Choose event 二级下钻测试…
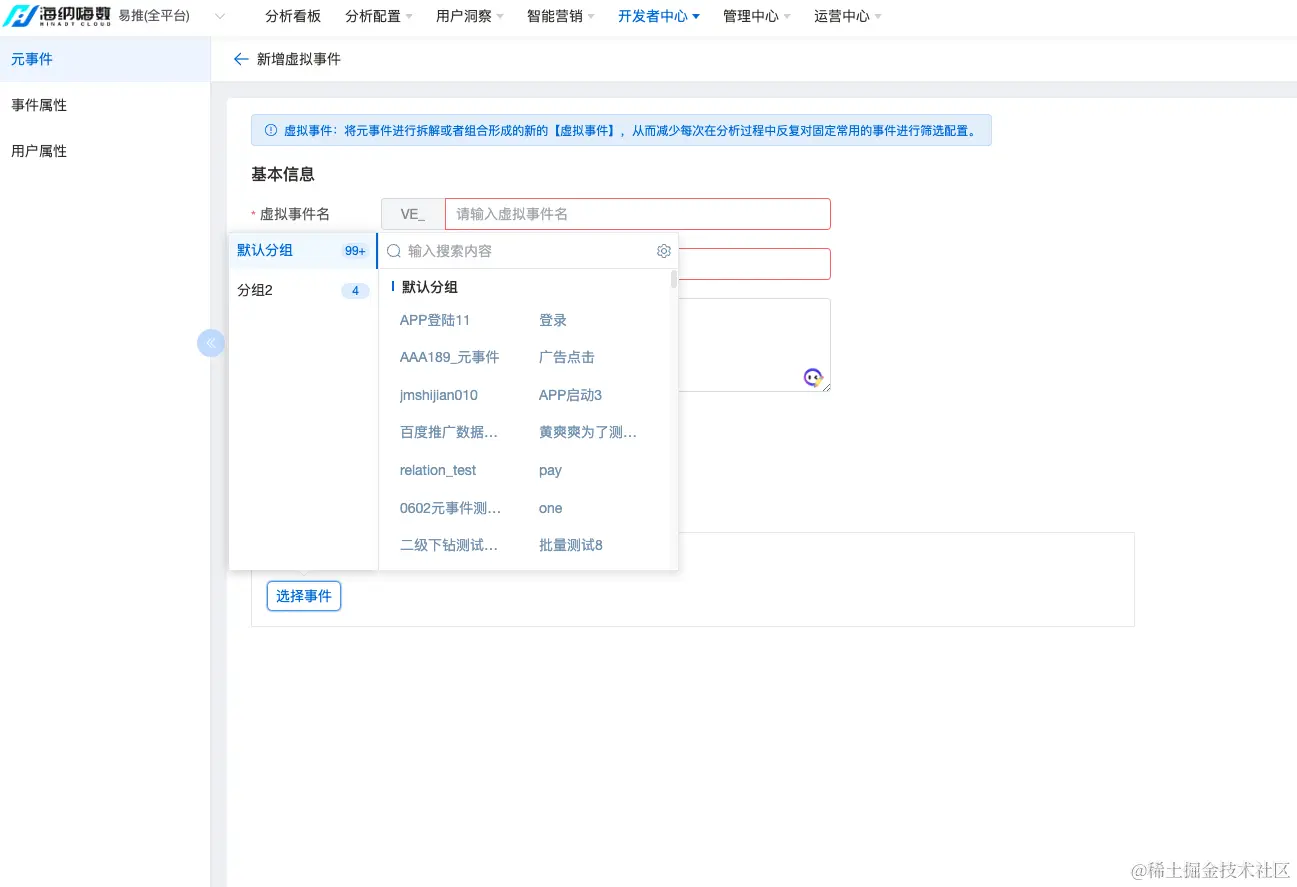1297x887 pixels. [x=449, y=545]
